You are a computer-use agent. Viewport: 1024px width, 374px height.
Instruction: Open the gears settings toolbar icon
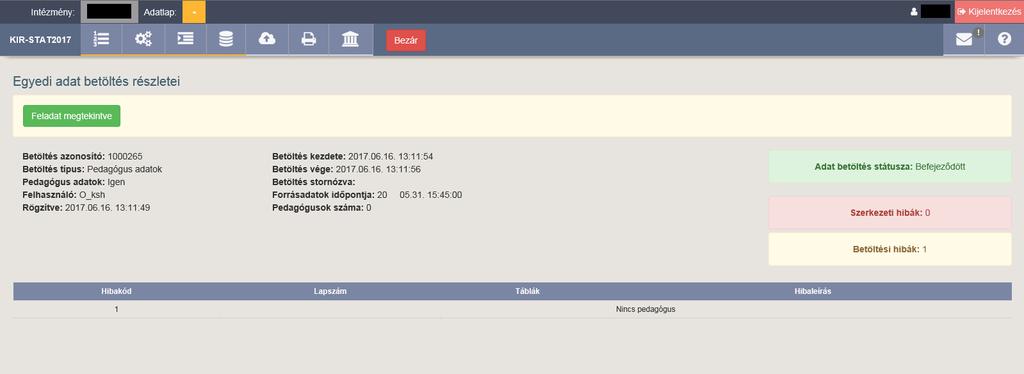coord(143,39)
